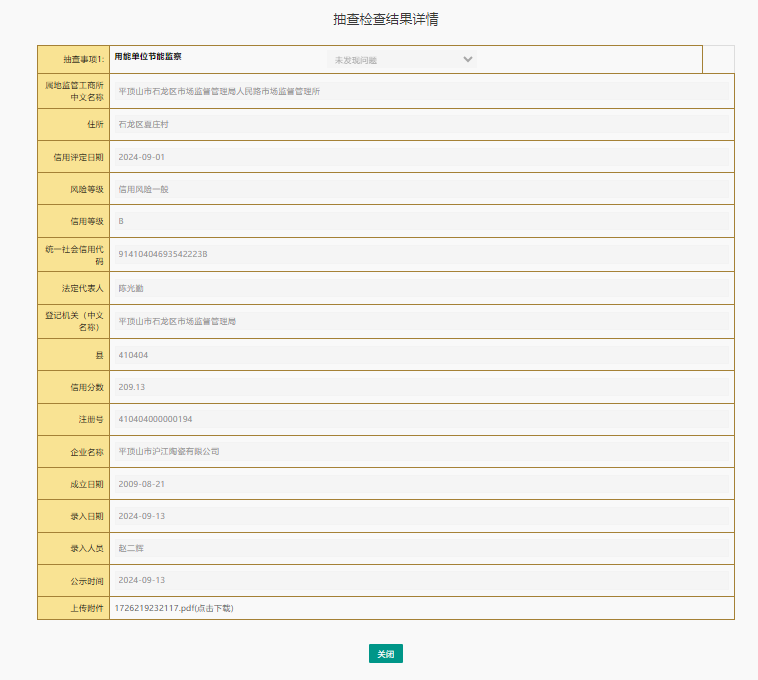Click the 住所 field showing 石龙区查庄村
Image resolution: width=758 pixels, height=680 pixels.
[x=421, y=125]
